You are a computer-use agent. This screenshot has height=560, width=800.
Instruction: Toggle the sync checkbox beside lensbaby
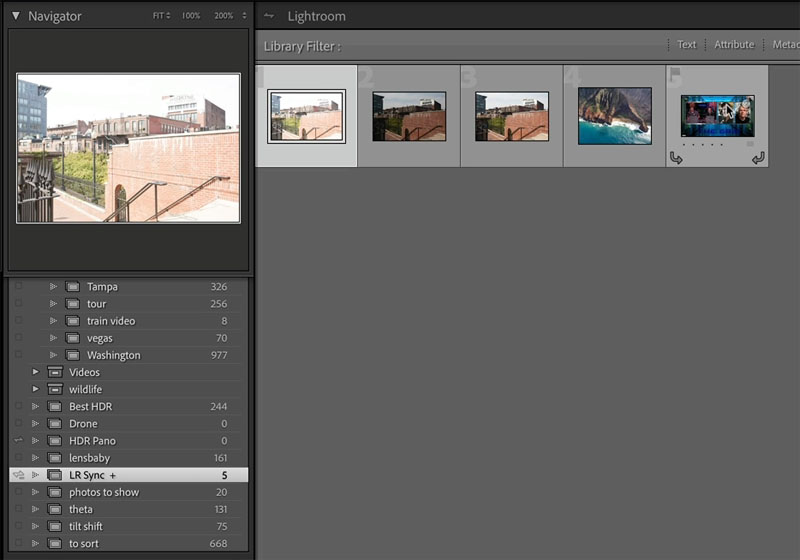19,457
